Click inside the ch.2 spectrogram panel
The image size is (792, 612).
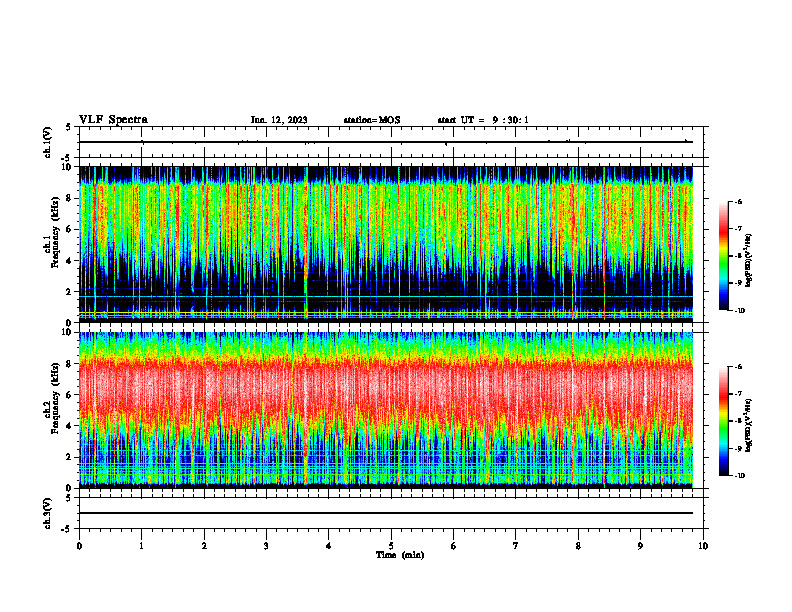coord(386,410)
